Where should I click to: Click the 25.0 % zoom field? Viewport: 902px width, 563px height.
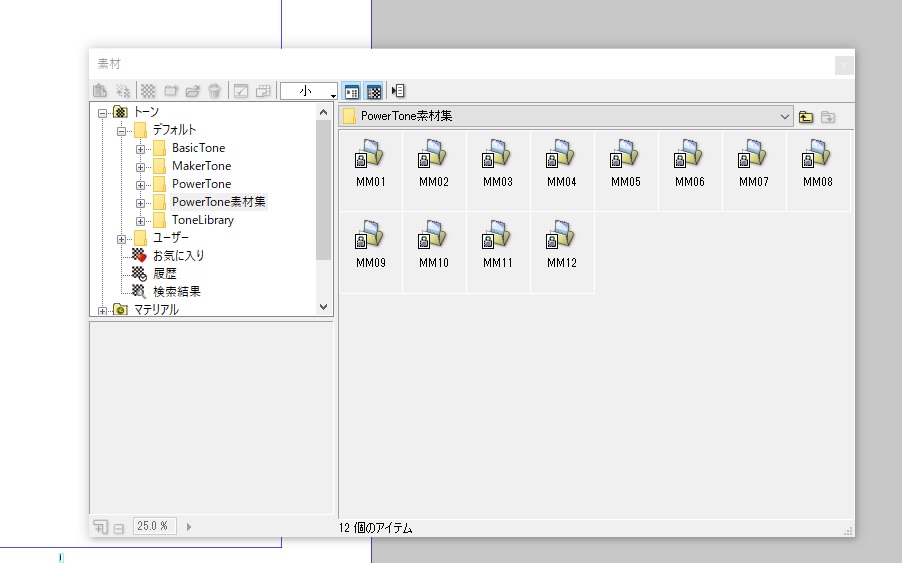point(154,526)
